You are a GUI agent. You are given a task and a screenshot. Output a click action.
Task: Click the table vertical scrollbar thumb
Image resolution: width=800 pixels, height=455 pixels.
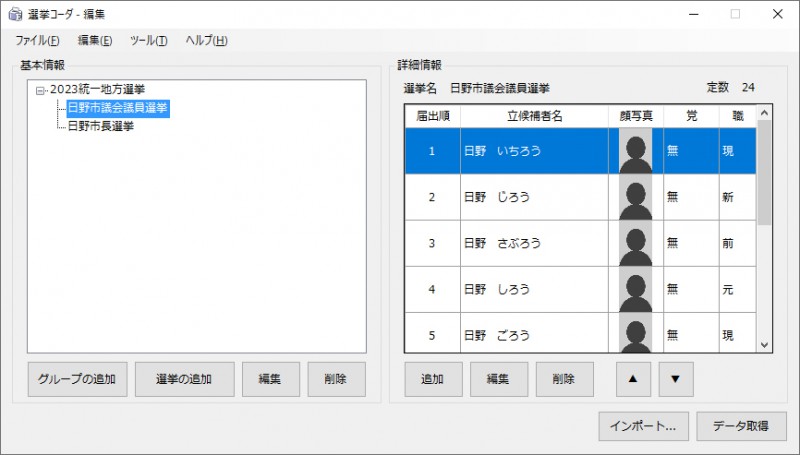[764, 172]
